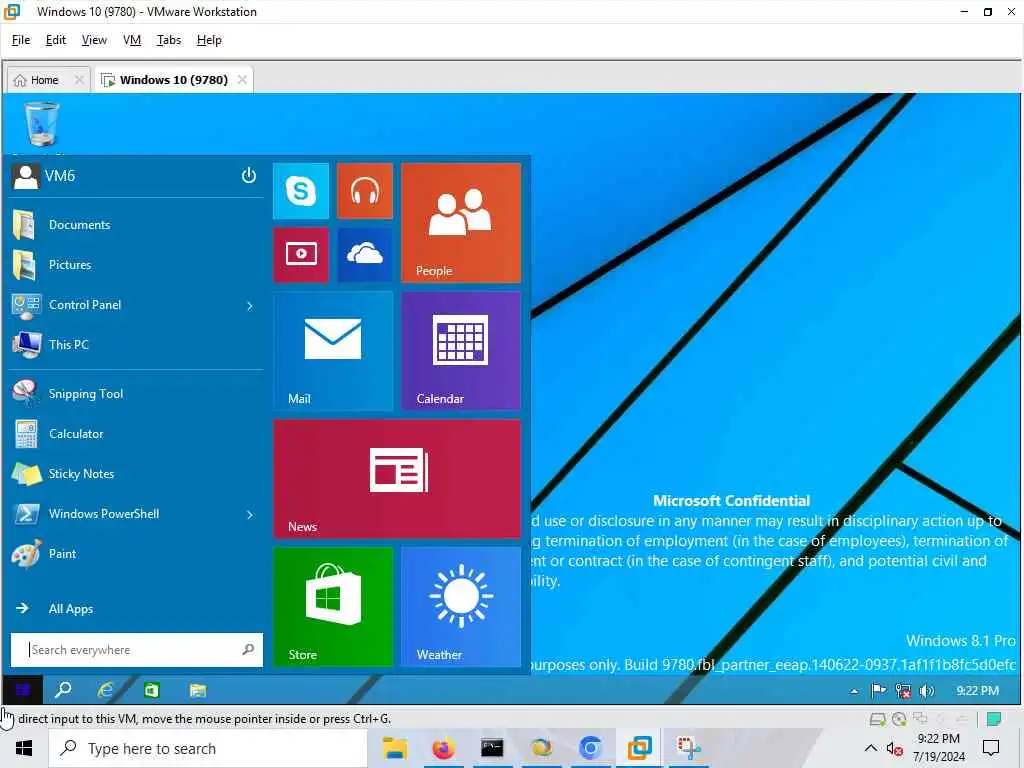Click the network icon in guest tray
This screenshot has width=1024, height=768.
coord(903,690)
